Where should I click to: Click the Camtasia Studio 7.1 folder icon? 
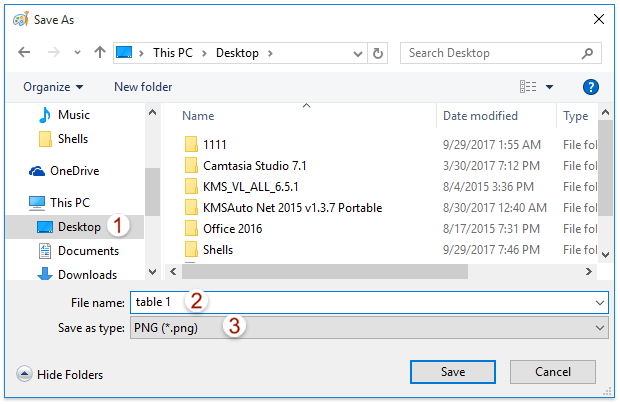point(191,165)
